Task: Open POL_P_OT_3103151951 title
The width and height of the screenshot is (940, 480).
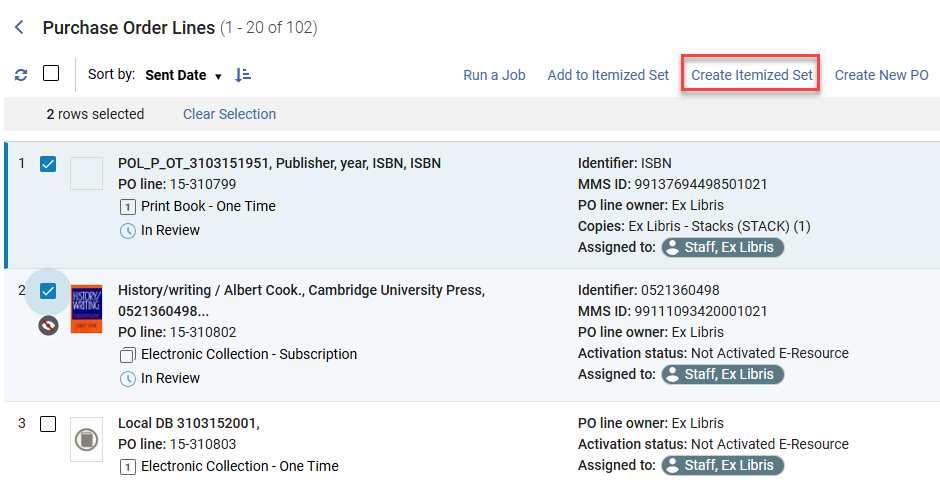Action: click(x=279, y=163)
